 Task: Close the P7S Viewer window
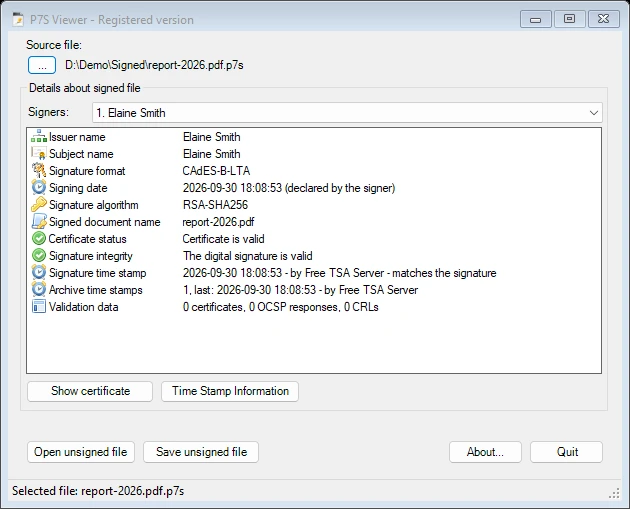click(x=603, y=19)
